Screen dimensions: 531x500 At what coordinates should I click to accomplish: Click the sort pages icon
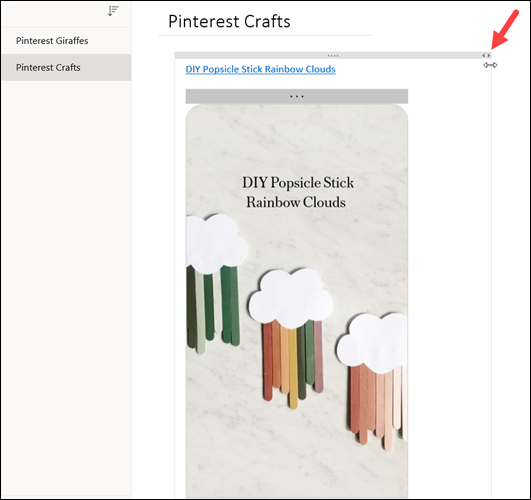point(113,11)
